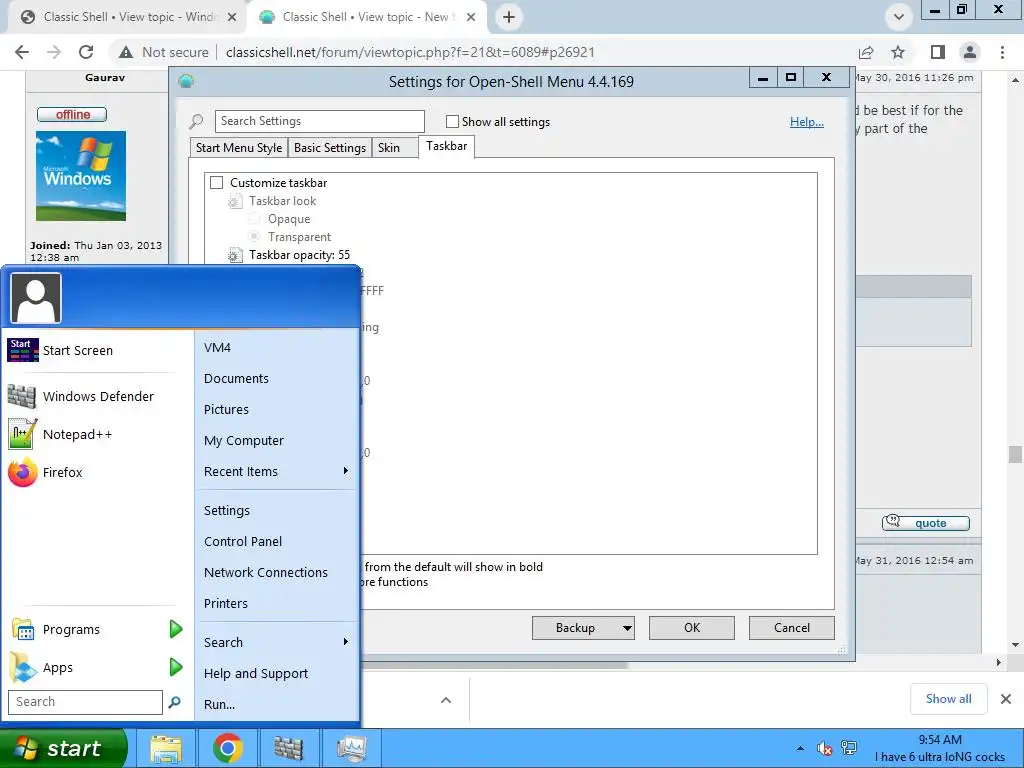Click the green start button
This screenshot has width=1024, height=768.
[63, 748]
